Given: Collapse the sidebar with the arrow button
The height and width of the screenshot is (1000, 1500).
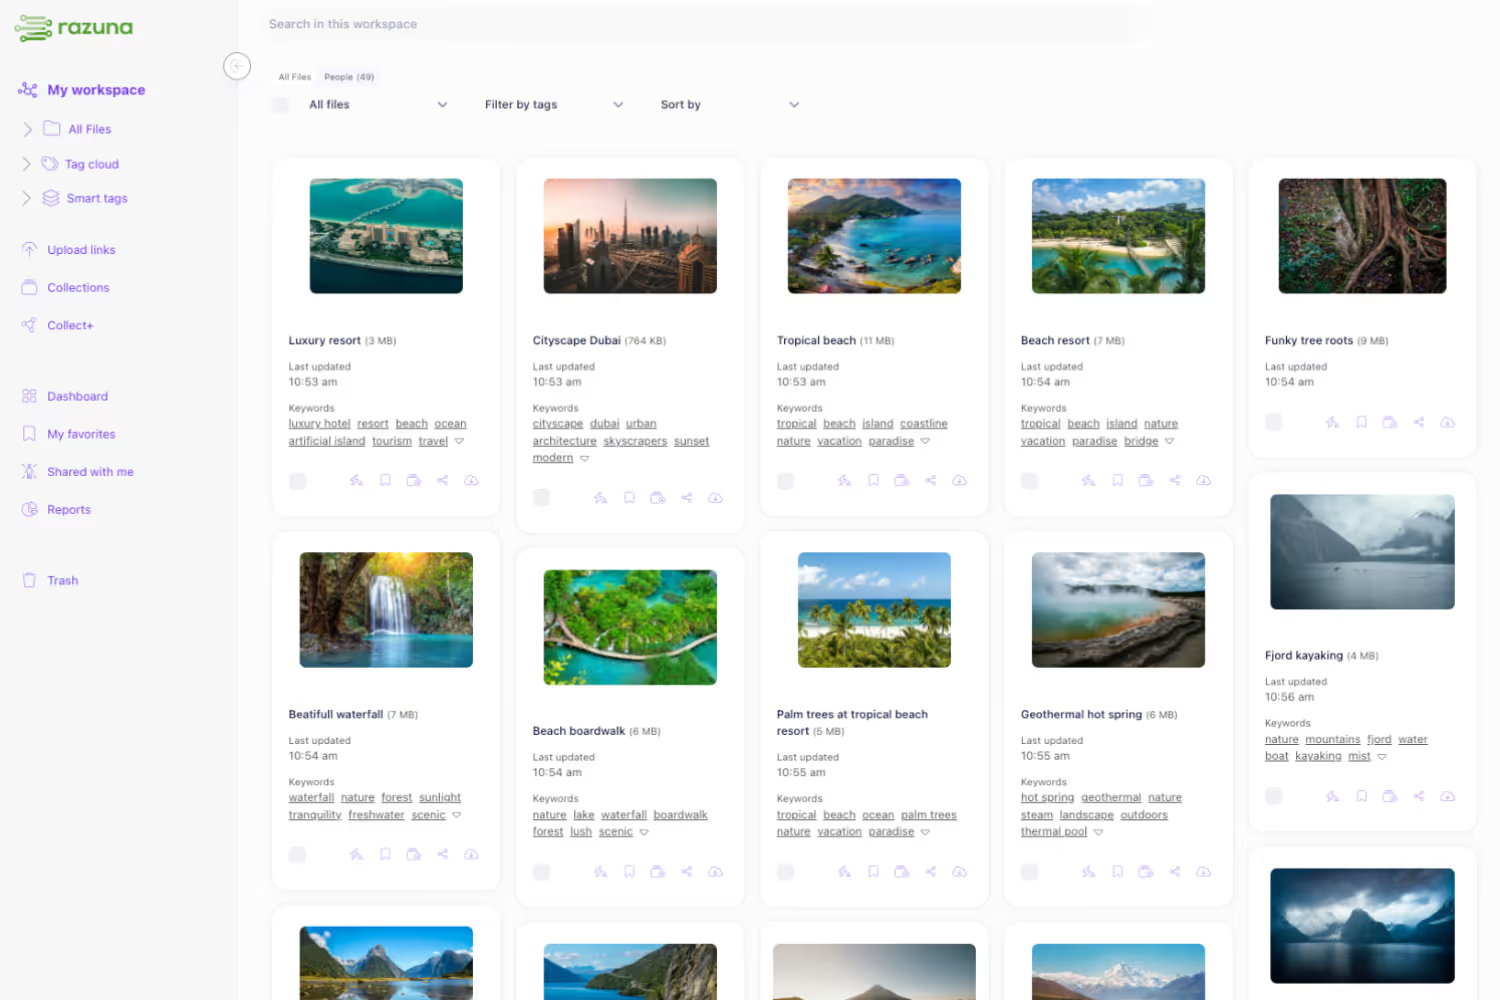Looking at the screenshot, I should pyautogui.click(x=237, y=66).
